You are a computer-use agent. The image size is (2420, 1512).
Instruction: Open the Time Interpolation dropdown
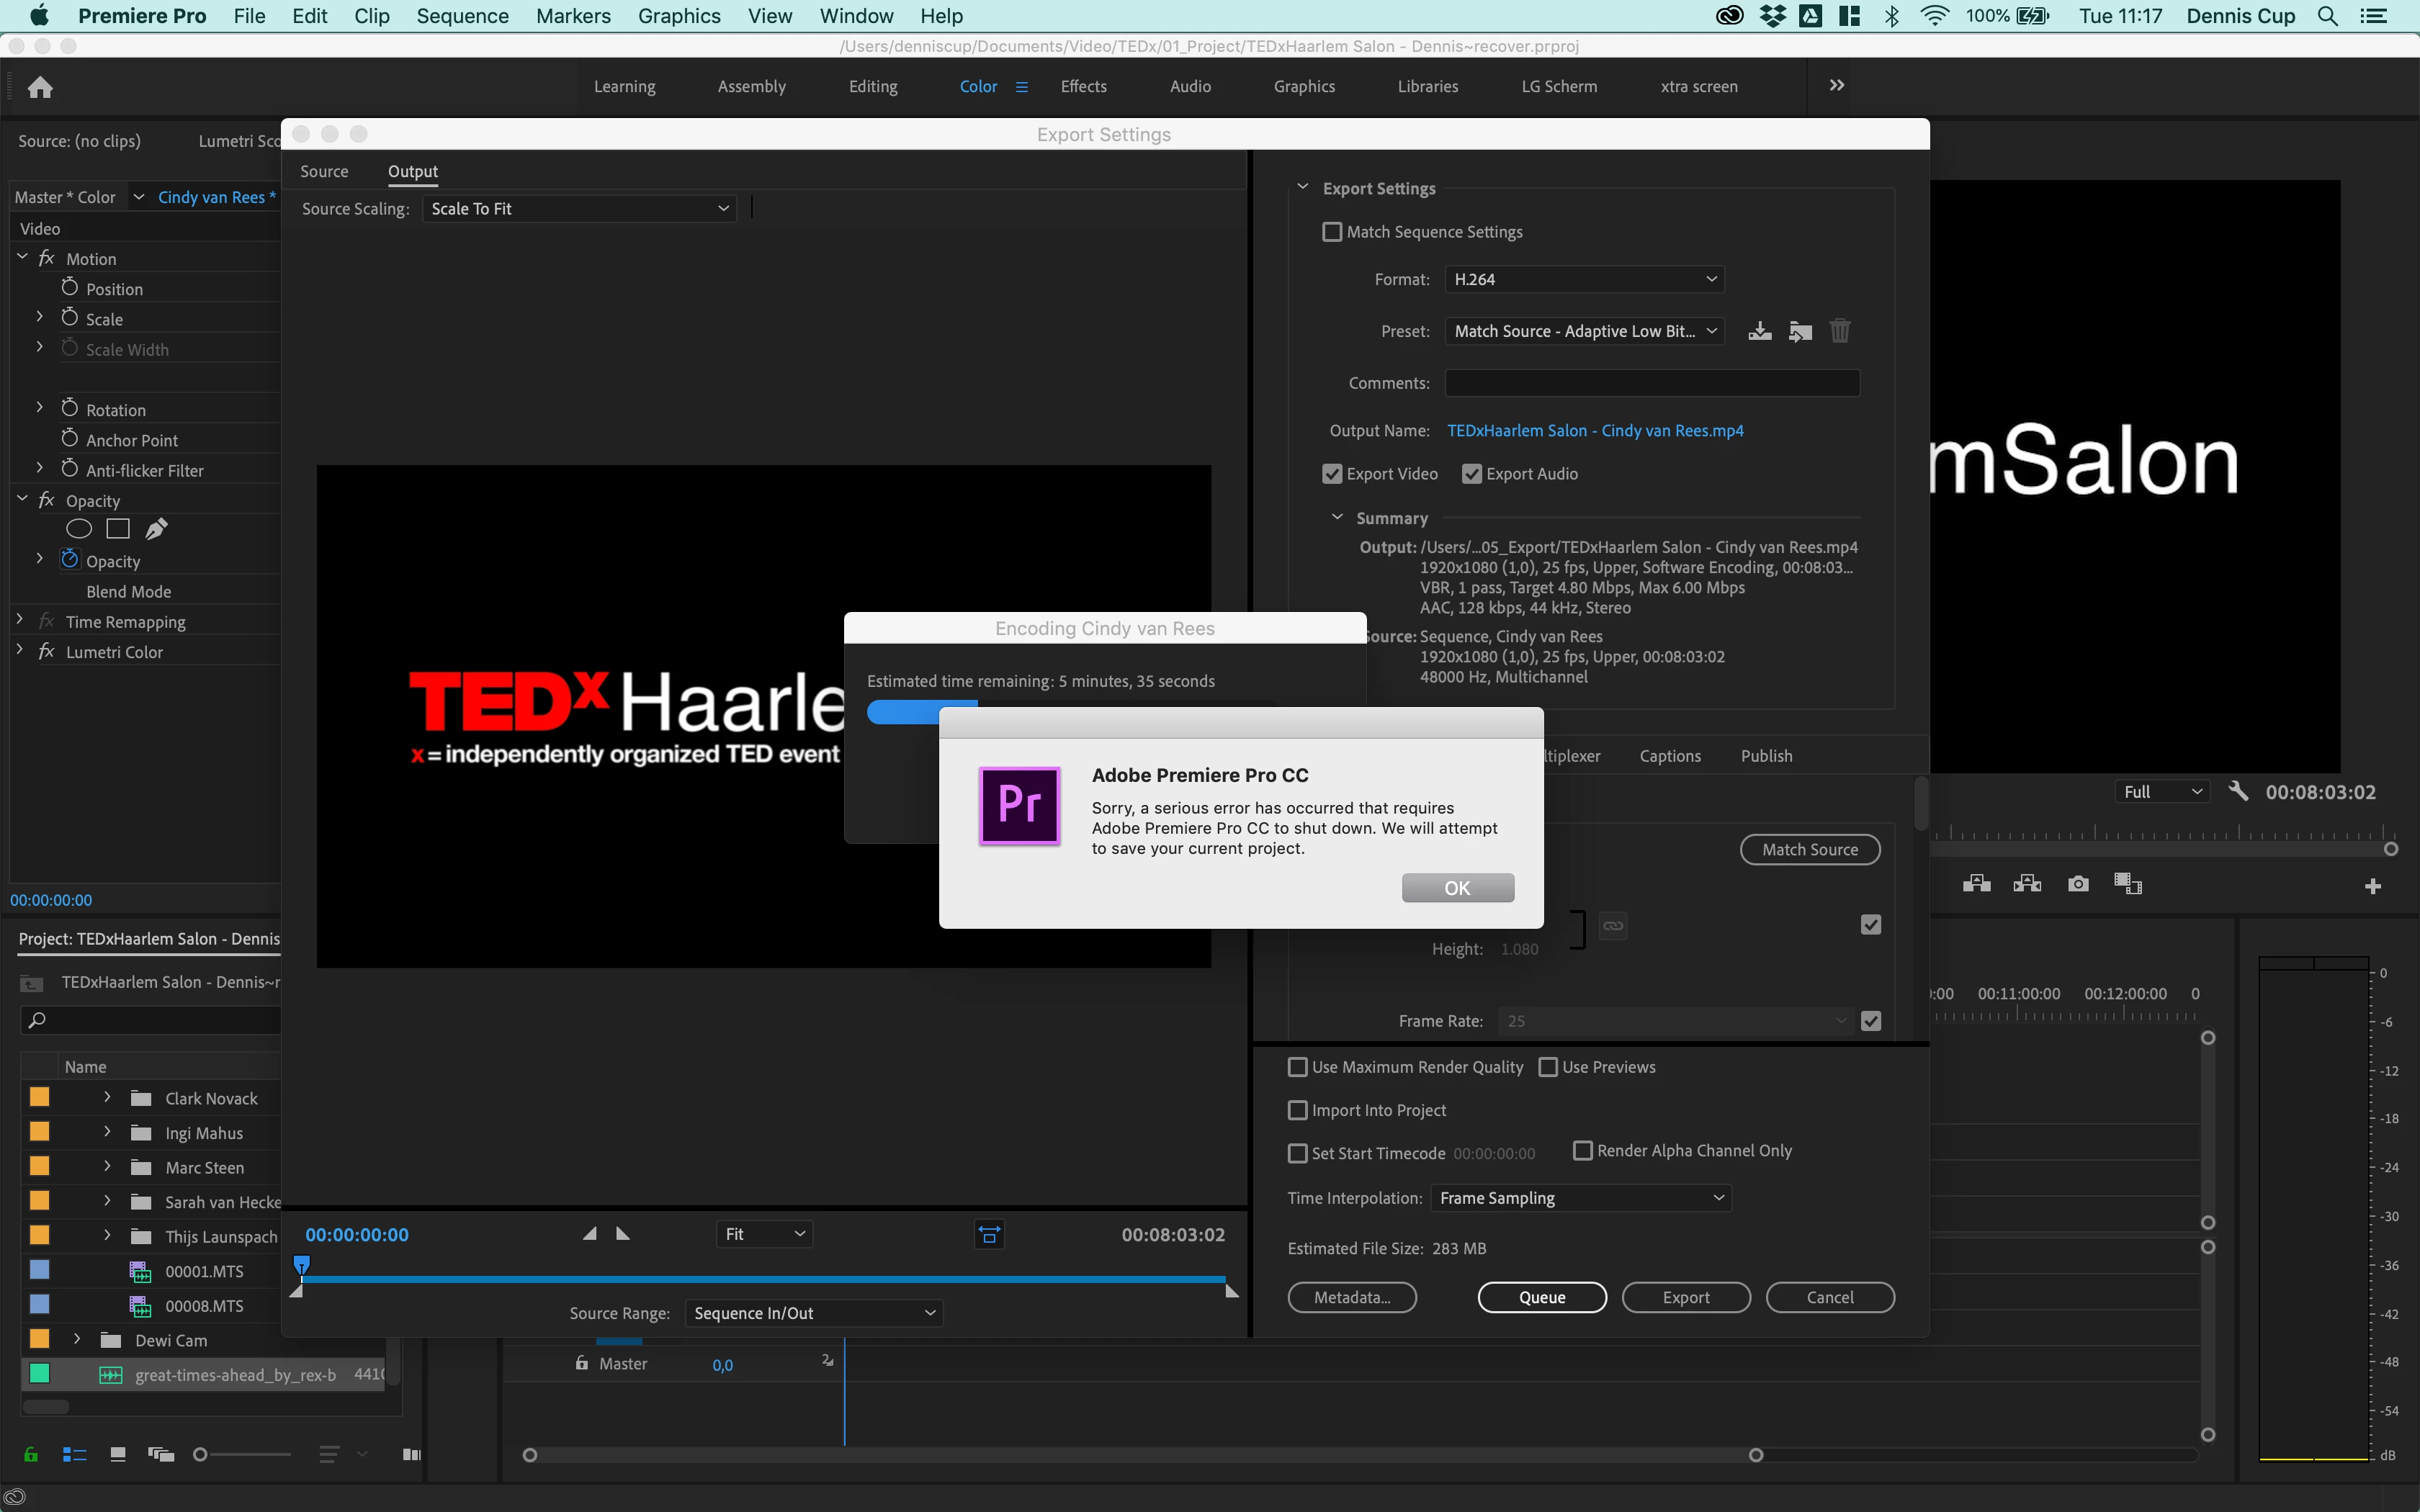(1580, 1198)
